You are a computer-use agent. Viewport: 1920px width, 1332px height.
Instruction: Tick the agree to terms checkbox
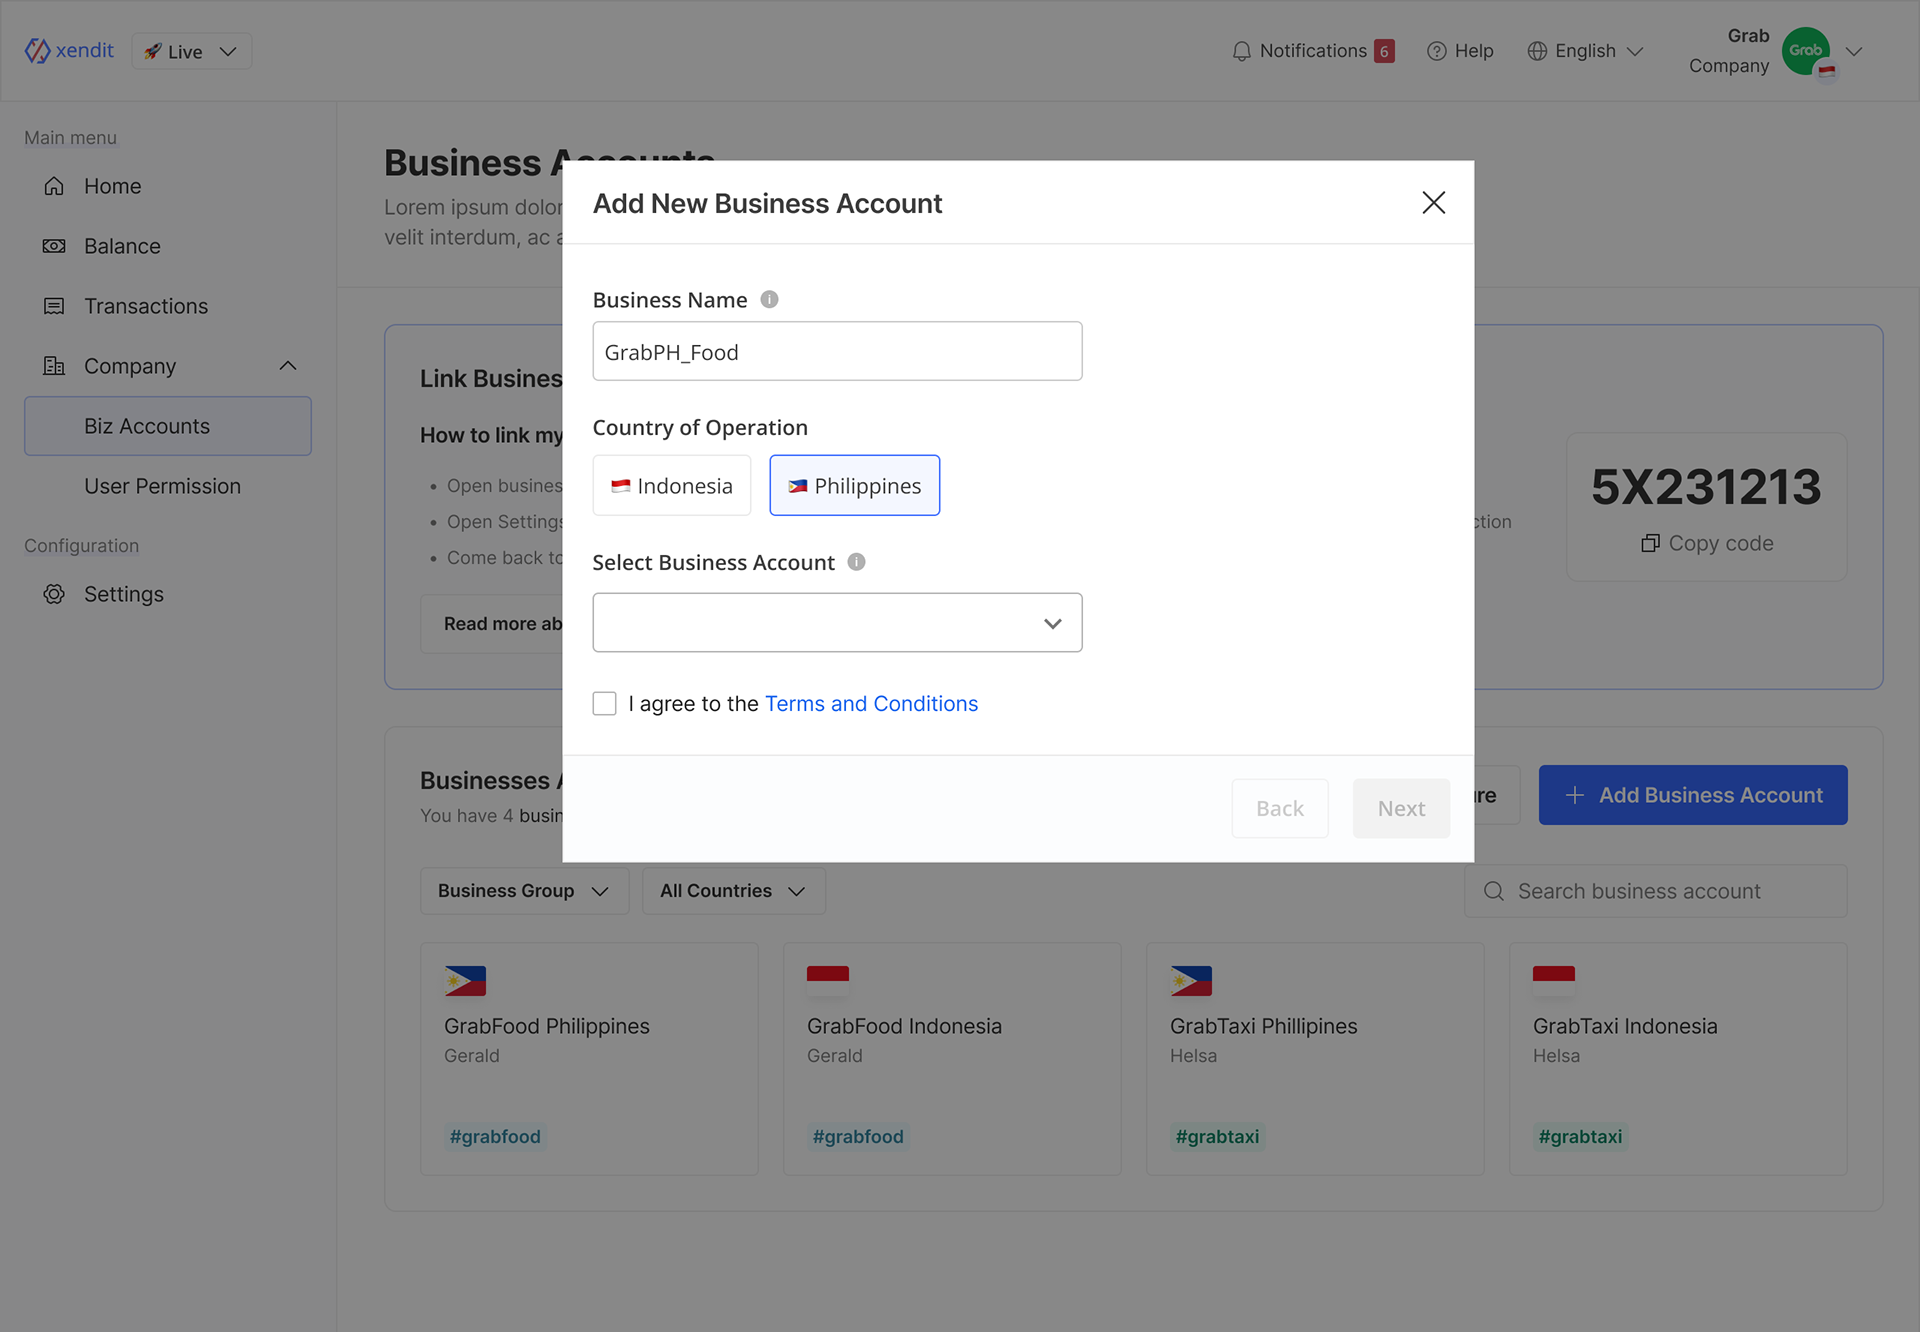pos(604,703)
